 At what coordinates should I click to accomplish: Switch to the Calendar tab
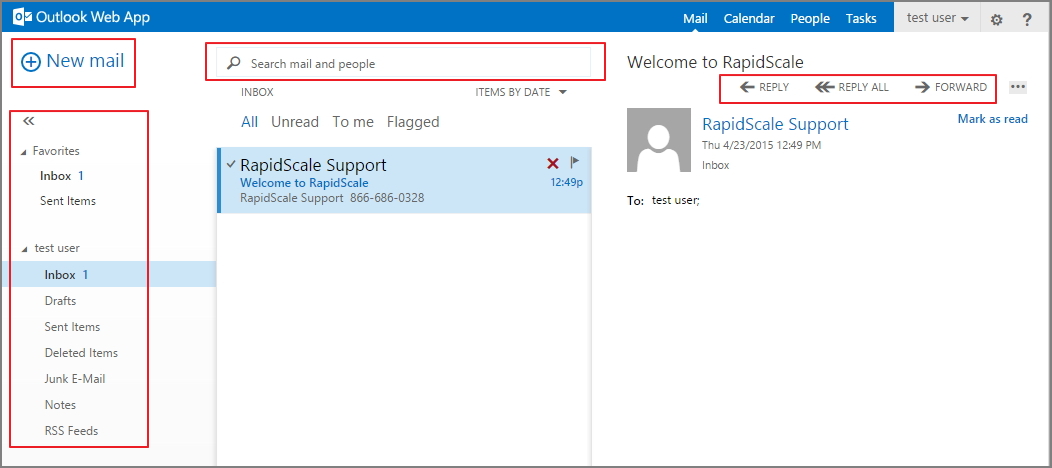click(749, 18)
